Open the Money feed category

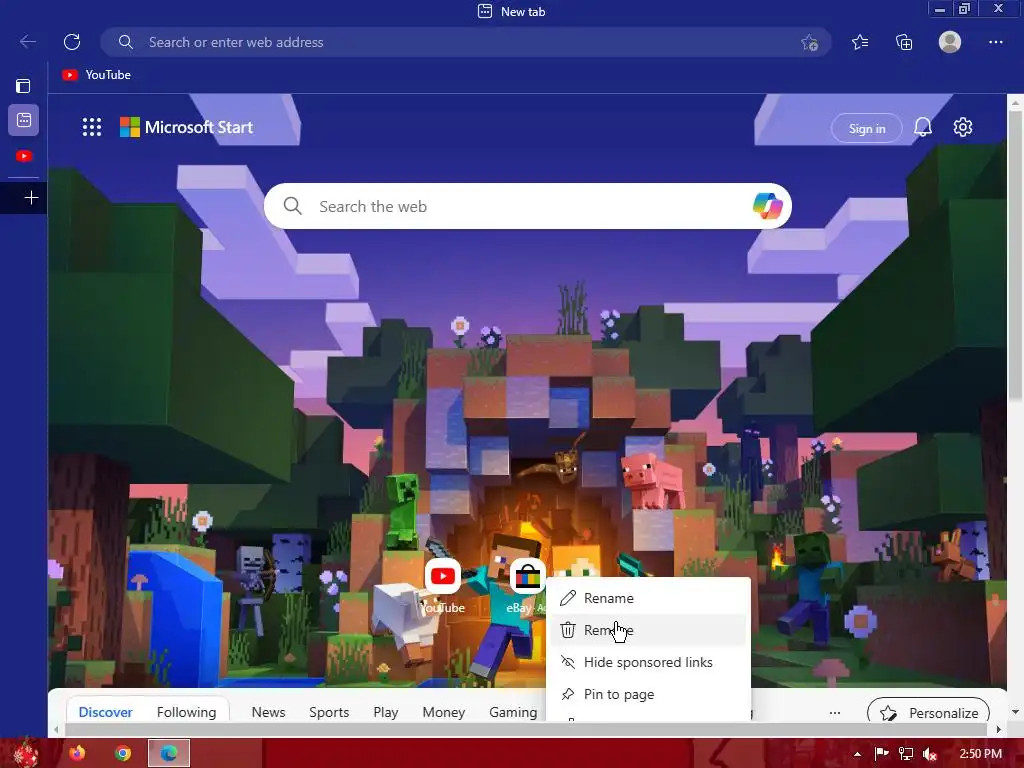click(443, 712)
